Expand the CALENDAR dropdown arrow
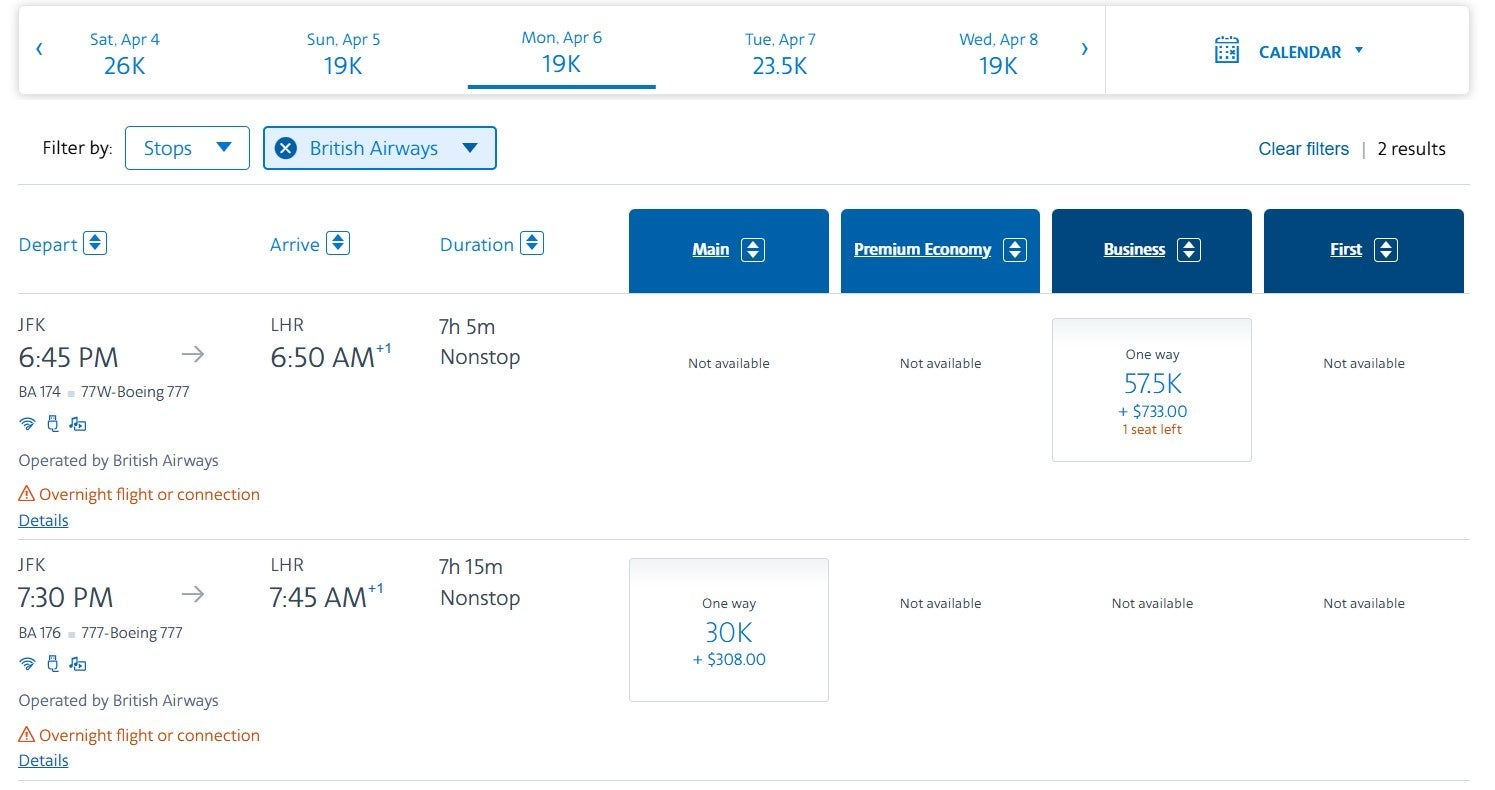The height and width of the screenshot is (790, 1495). 1358,50
